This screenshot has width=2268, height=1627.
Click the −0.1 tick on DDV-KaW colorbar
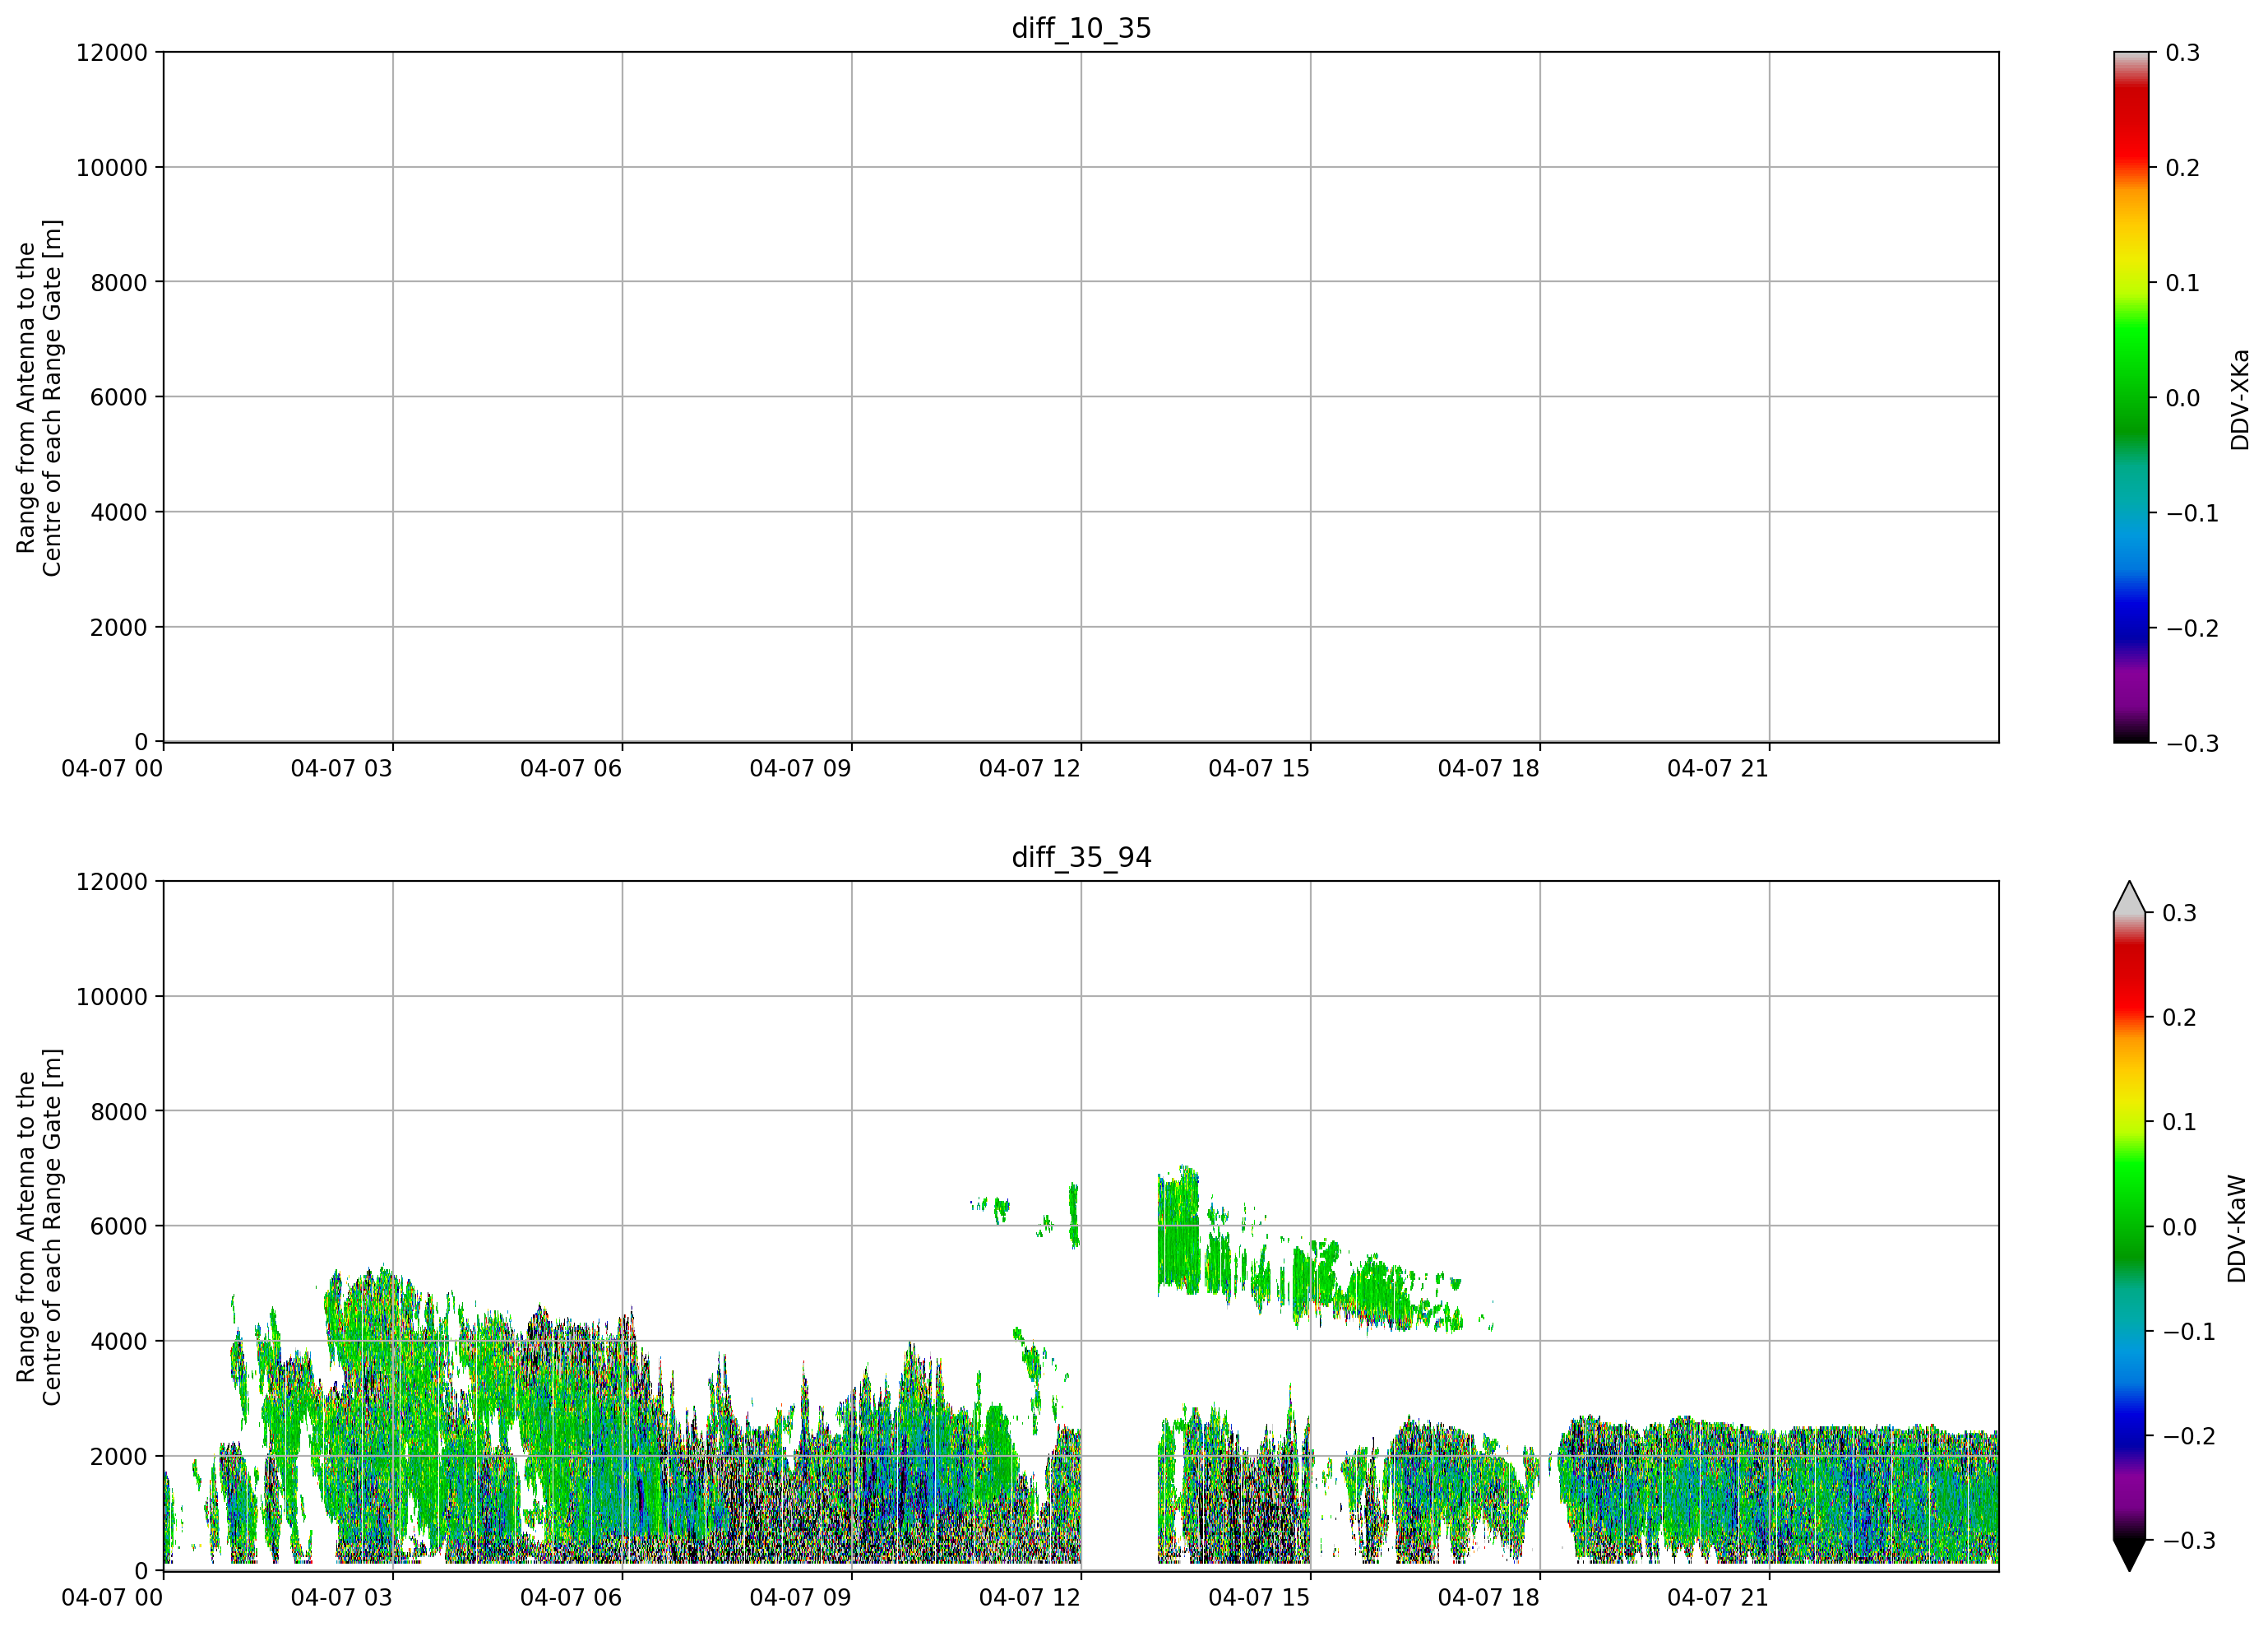(2189, 1331)
